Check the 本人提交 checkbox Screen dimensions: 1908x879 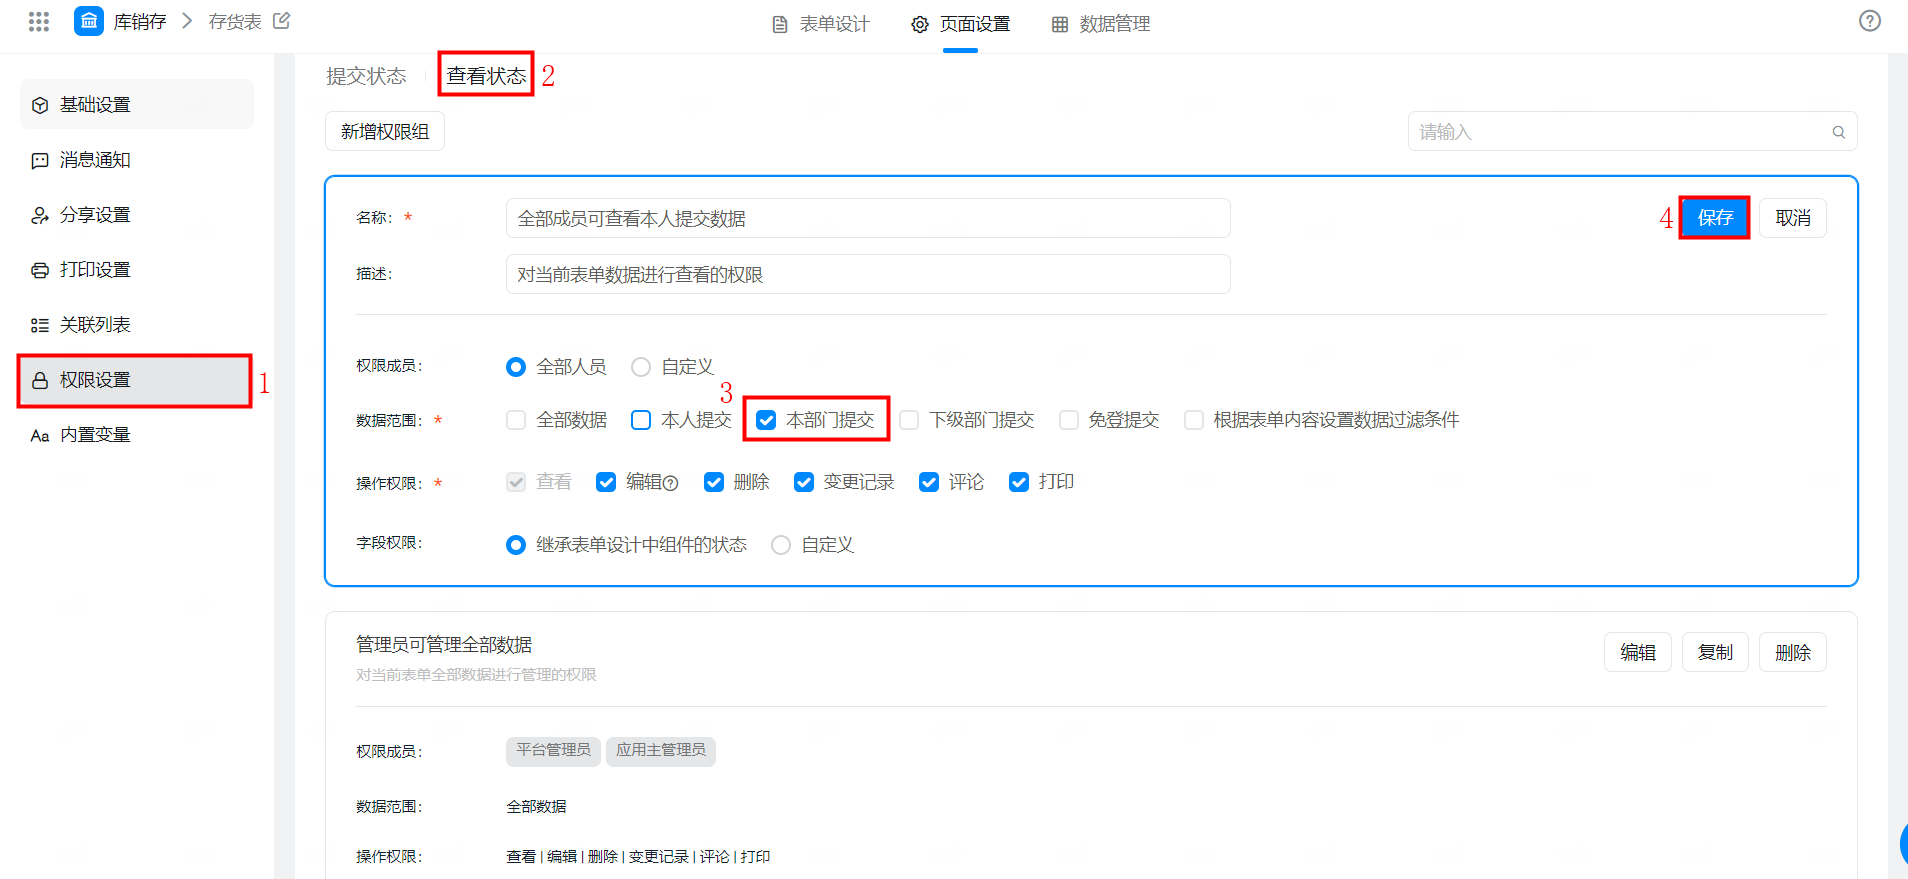[641, 420]
